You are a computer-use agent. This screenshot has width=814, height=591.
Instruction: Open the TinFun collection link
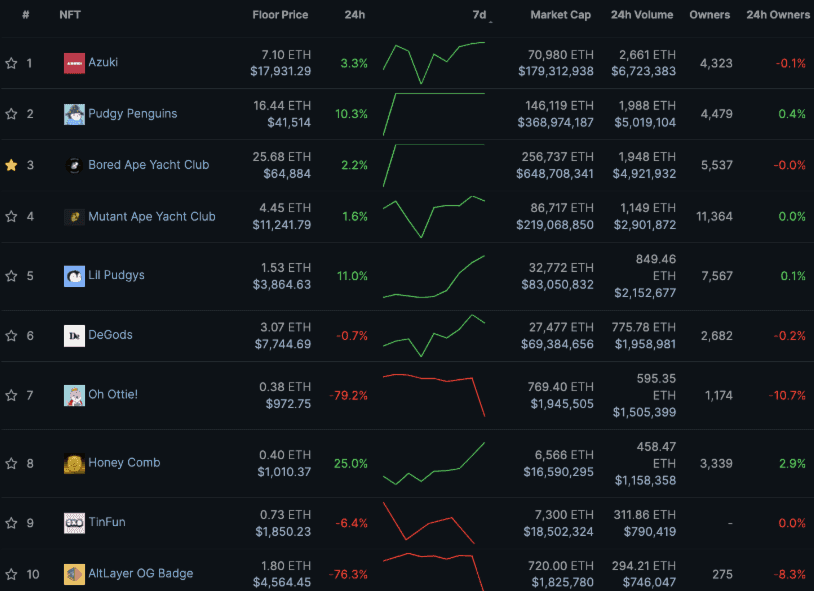coord(106,522)
